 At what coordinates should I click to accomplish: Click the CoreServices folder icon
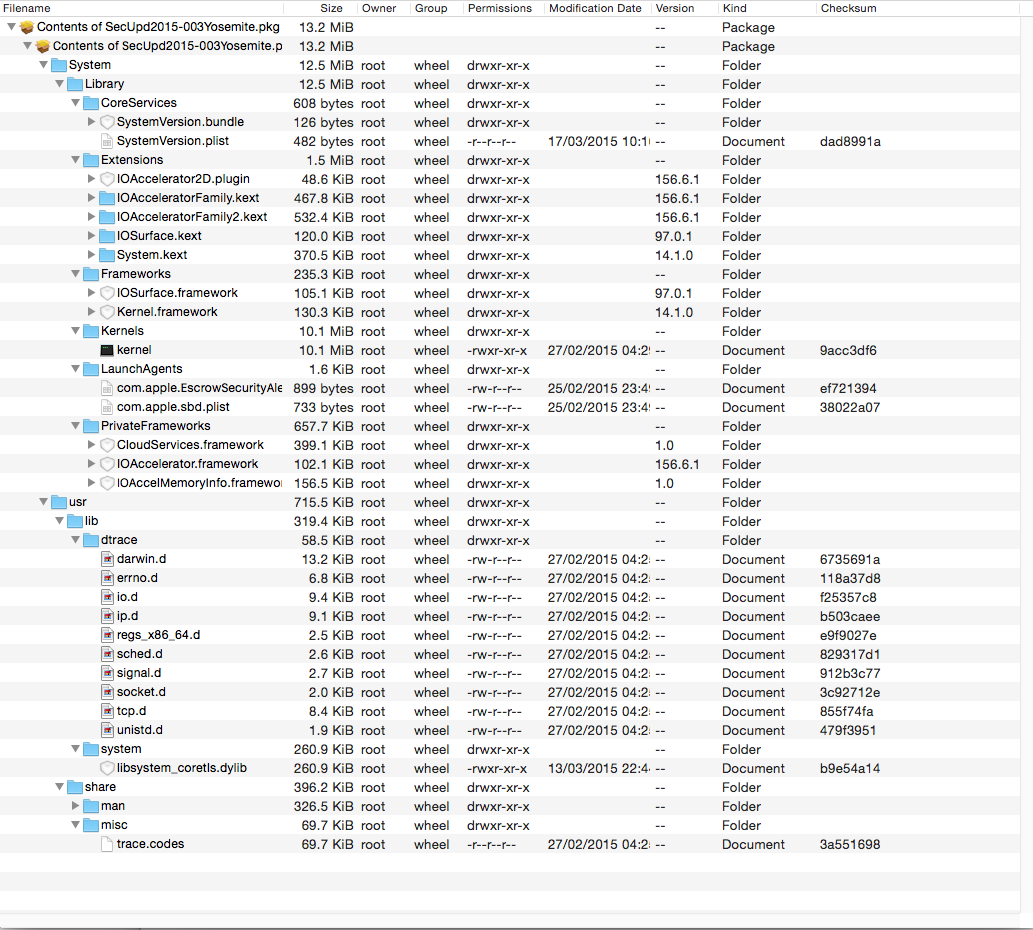(x=91, y=103)
